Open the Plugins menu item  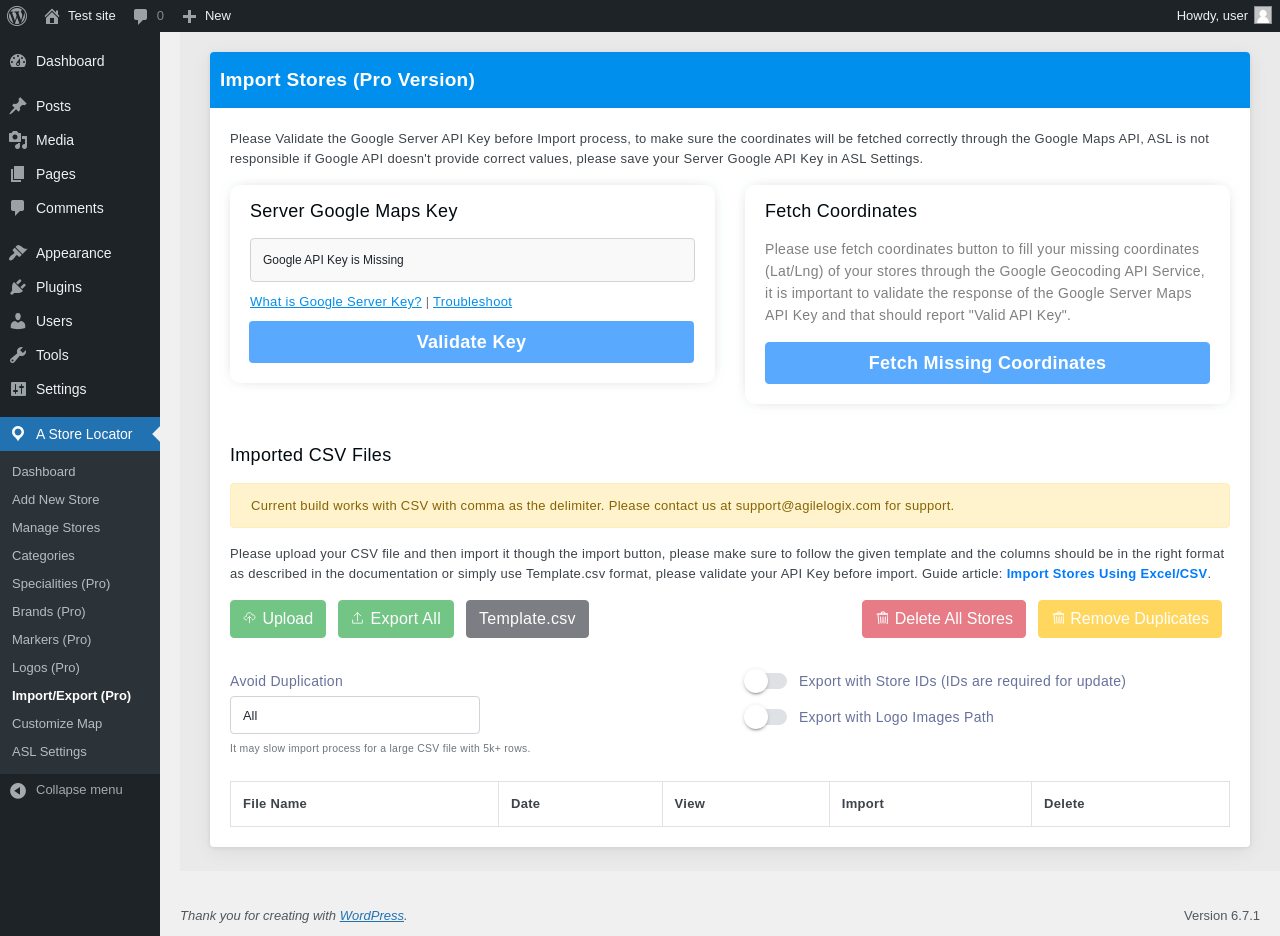pyautogui.click(x=80, y=287)
